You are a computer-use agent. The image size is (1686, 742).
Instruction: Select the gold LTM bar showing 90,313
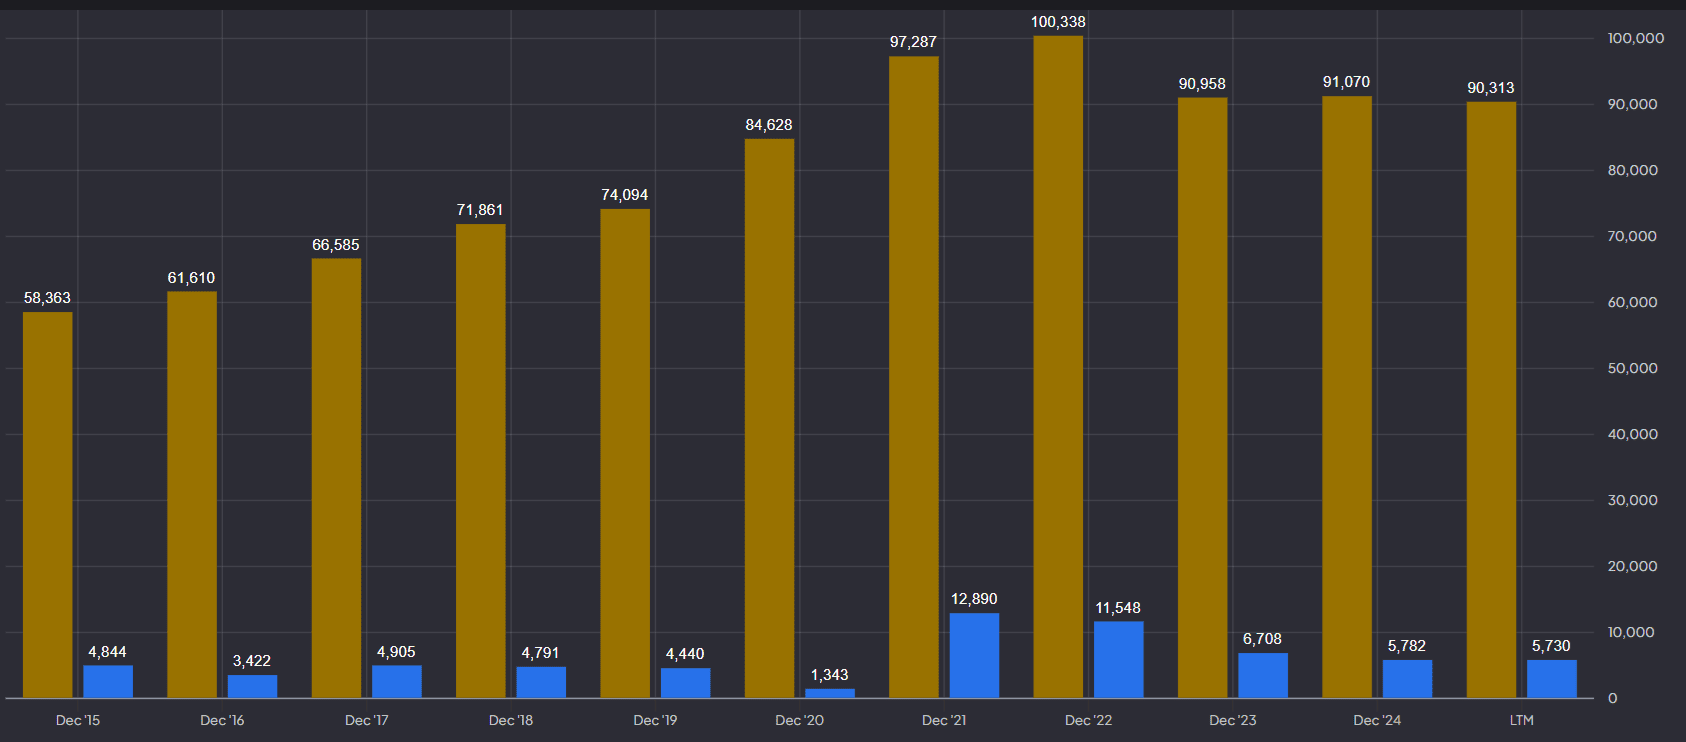pos(1491,399)
